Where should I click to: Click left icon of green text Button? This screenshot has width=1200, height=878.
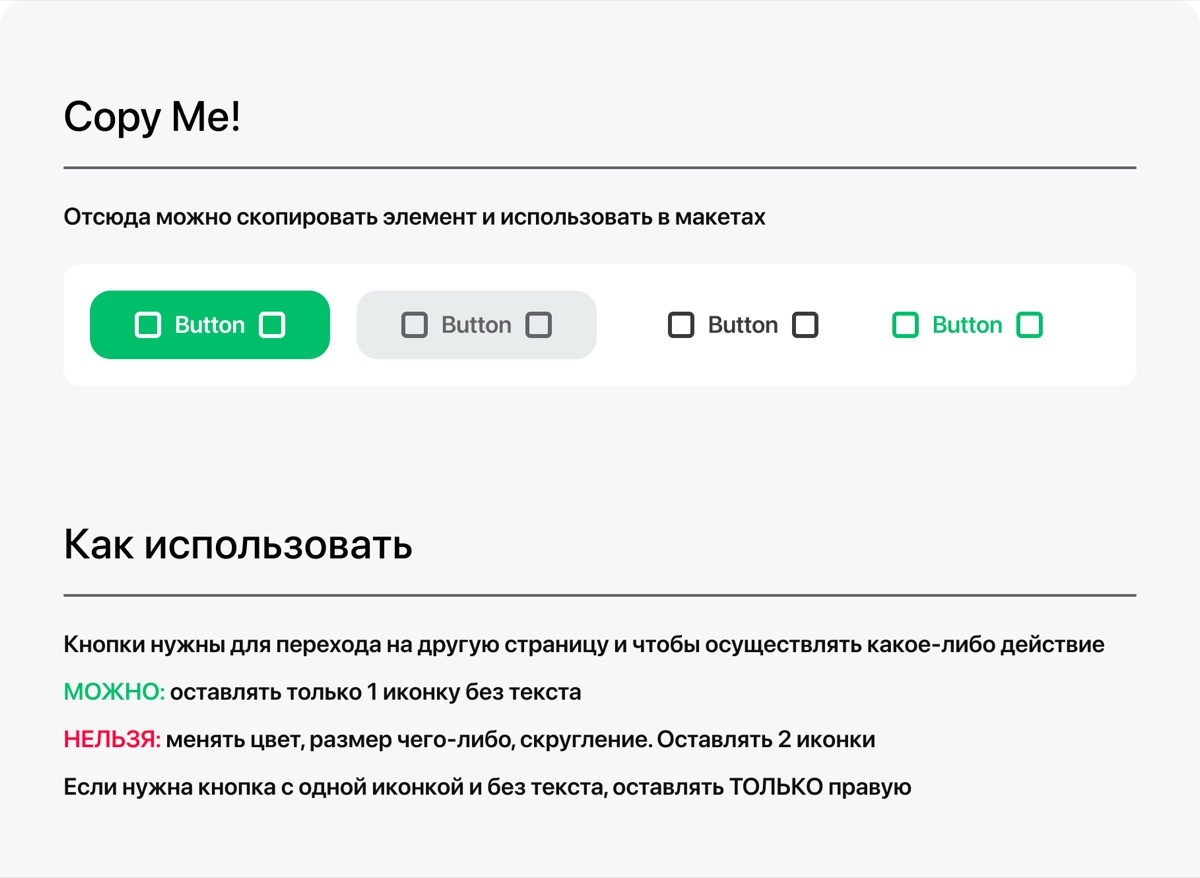pyautogui.click(x=905, y=325)
